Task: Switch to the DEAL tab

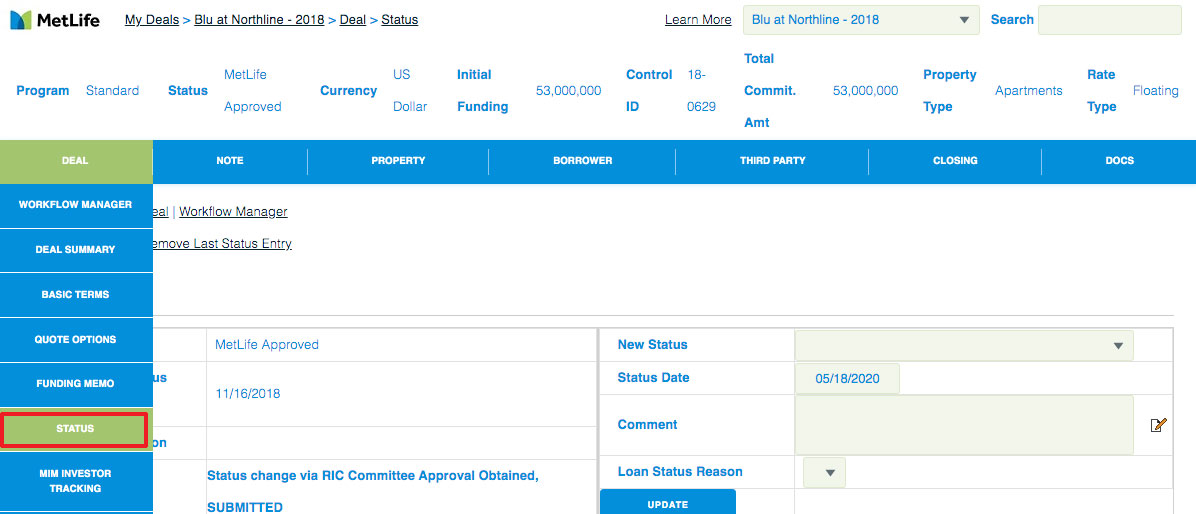Action: click(76, 161)
